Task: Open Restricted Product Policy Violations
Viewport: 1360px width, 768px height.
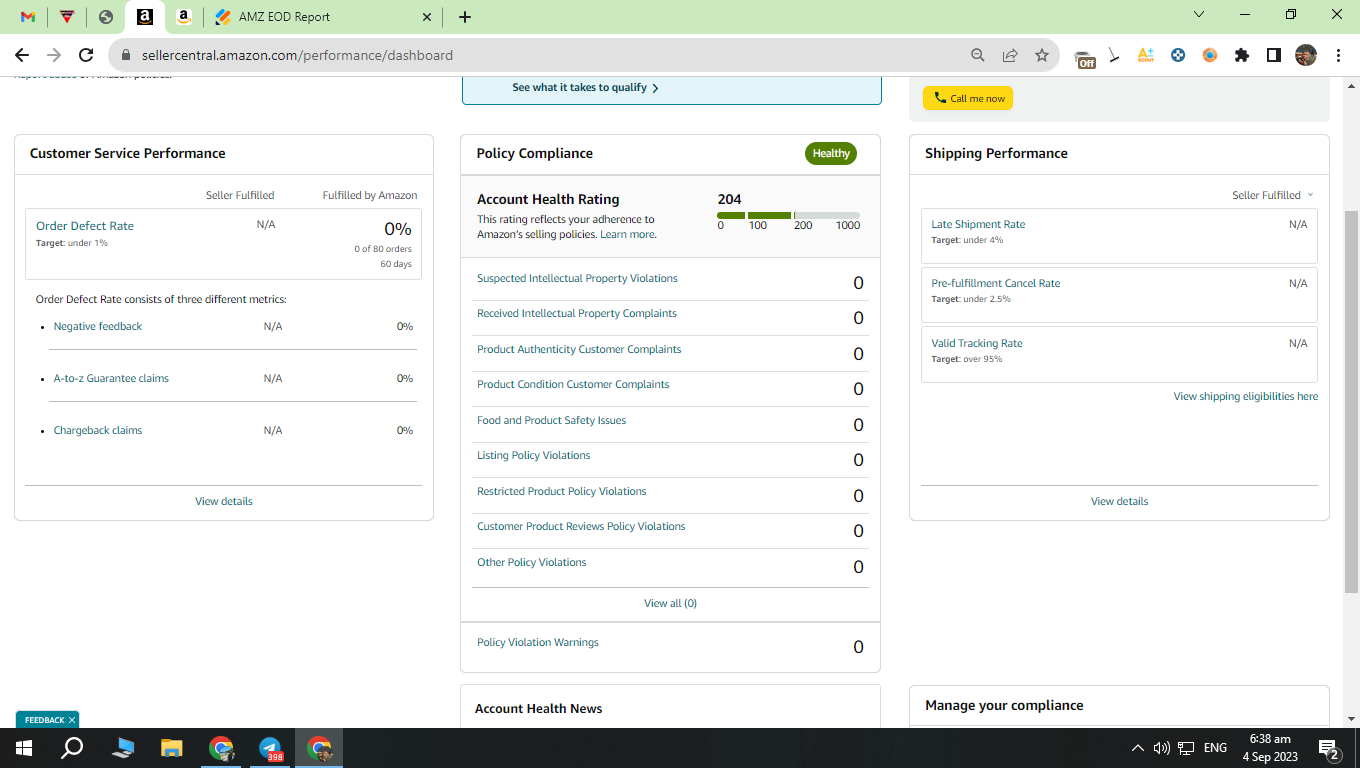Action: coord(562,491)
